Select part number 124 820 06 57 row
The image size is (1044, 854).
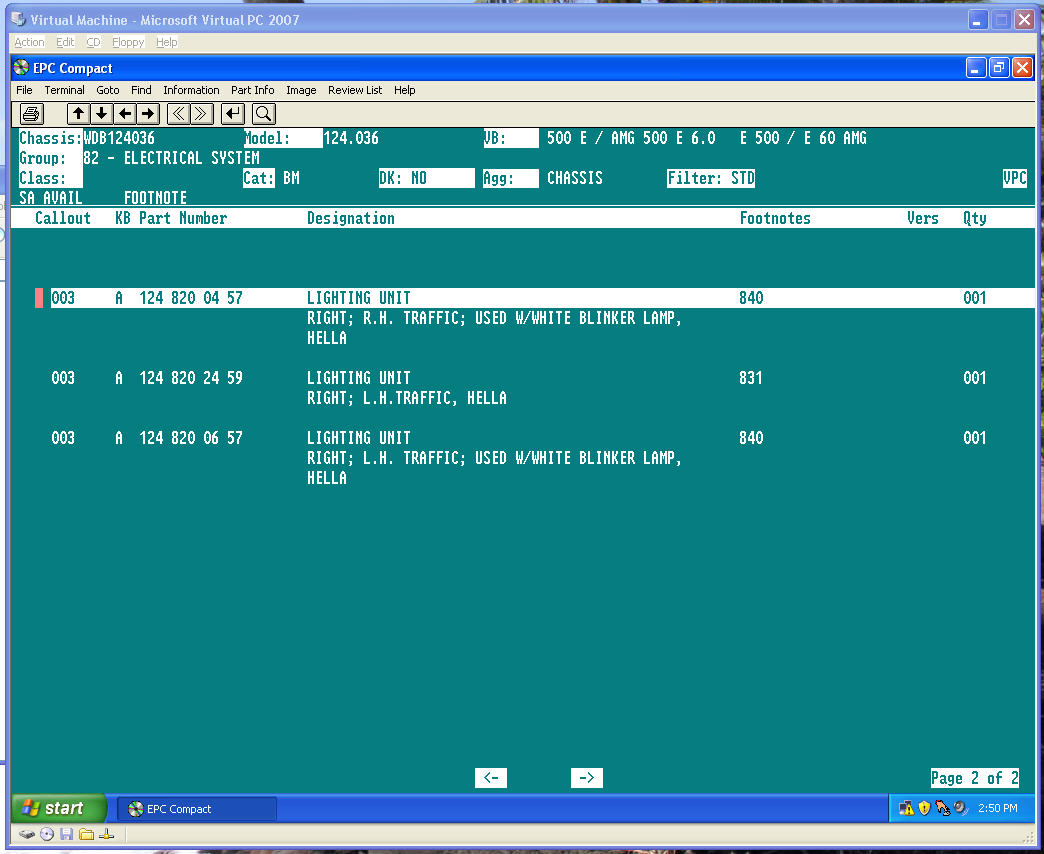click(x=190, y=438)
